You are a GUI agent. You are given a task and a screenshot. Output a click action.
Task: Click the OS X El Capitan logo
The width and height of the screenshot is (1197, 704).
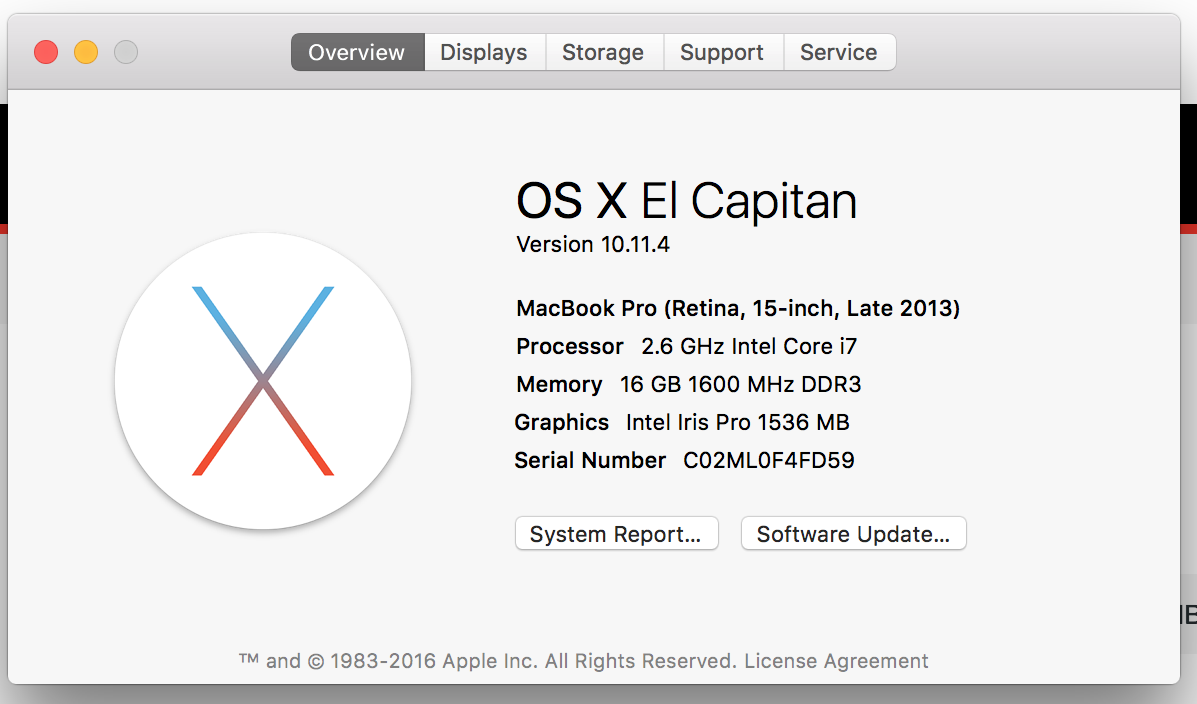click(x=262, y=381)
